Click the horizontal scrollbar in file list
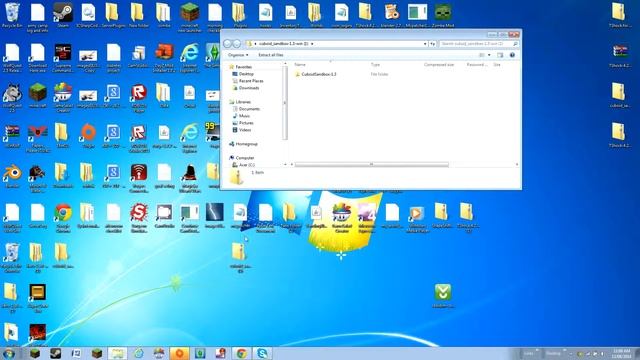640x360 pixels. pyautogui.click(x=371, y=164)
